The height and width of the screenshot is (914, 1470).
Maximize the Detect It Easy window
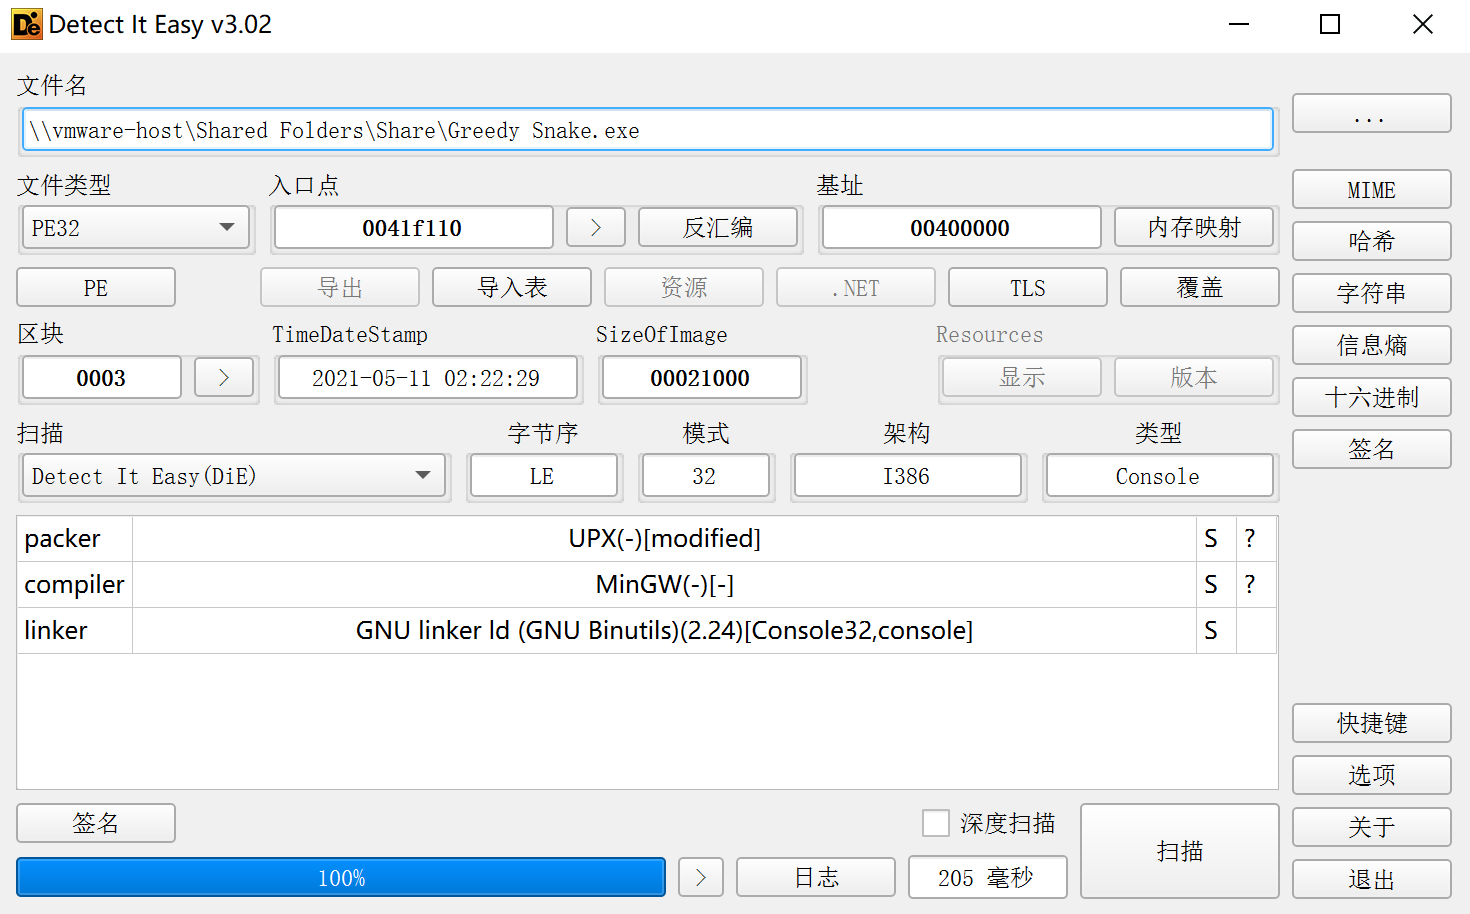[x=1330, y=24]
